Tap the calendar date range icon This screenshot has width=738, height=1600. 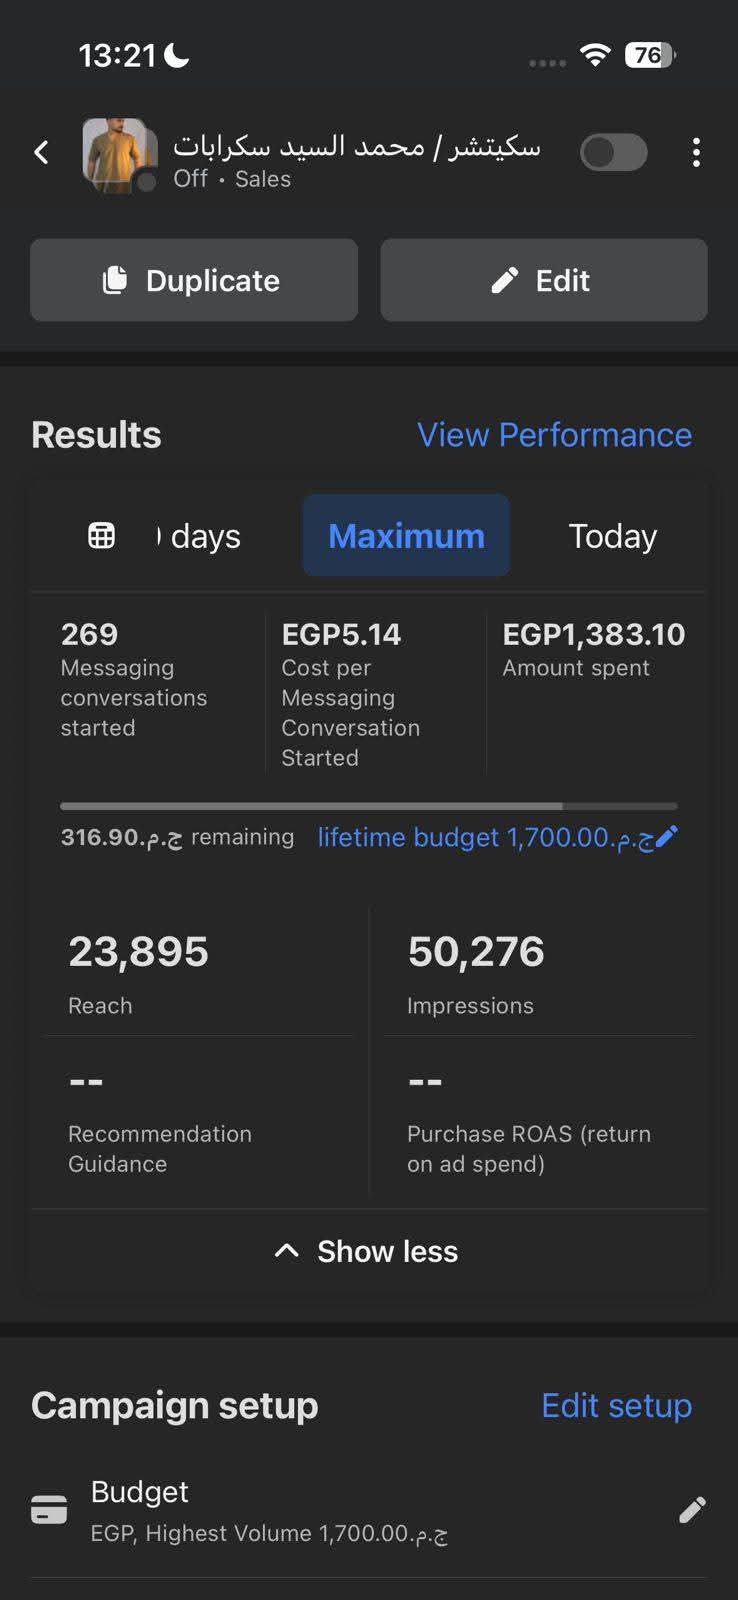(x=102, y=536)
